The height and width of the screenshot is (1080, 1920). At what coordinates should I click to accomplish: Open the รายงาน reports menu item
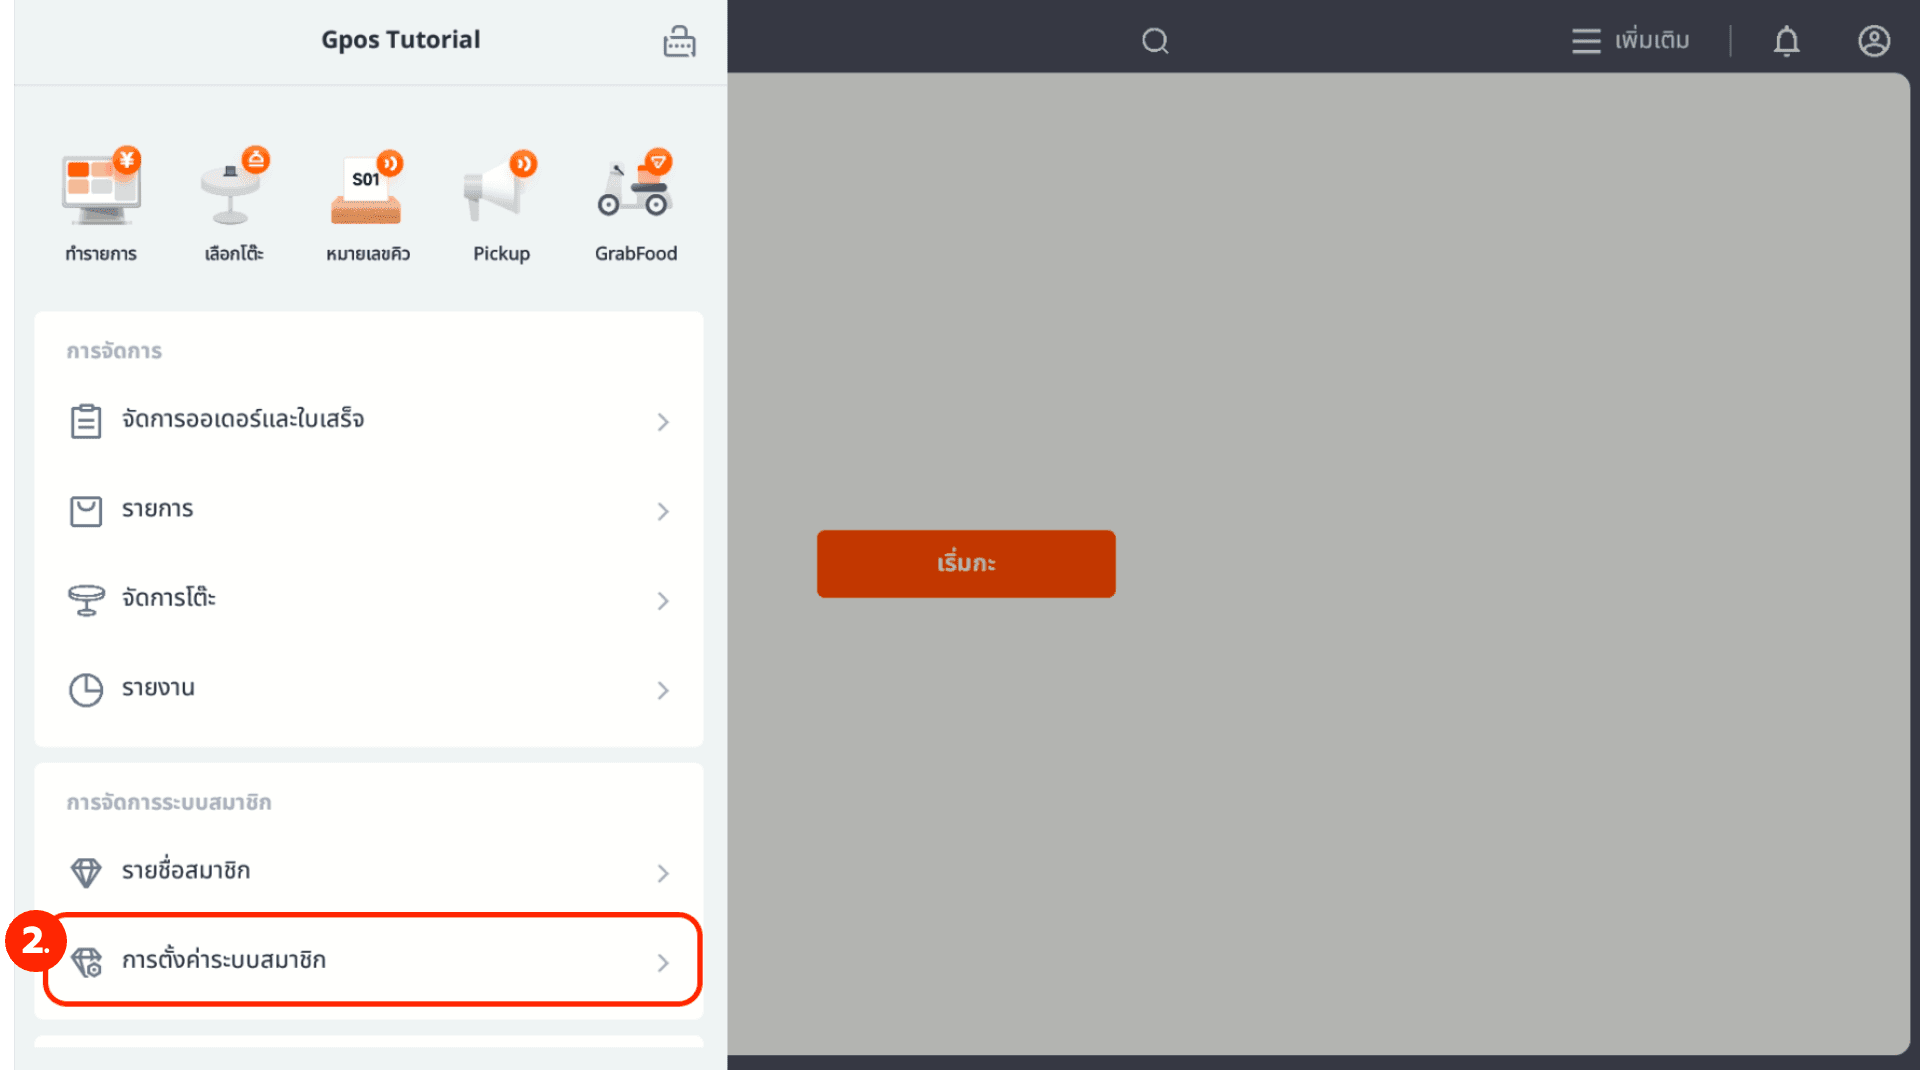(x=369, y=689)
